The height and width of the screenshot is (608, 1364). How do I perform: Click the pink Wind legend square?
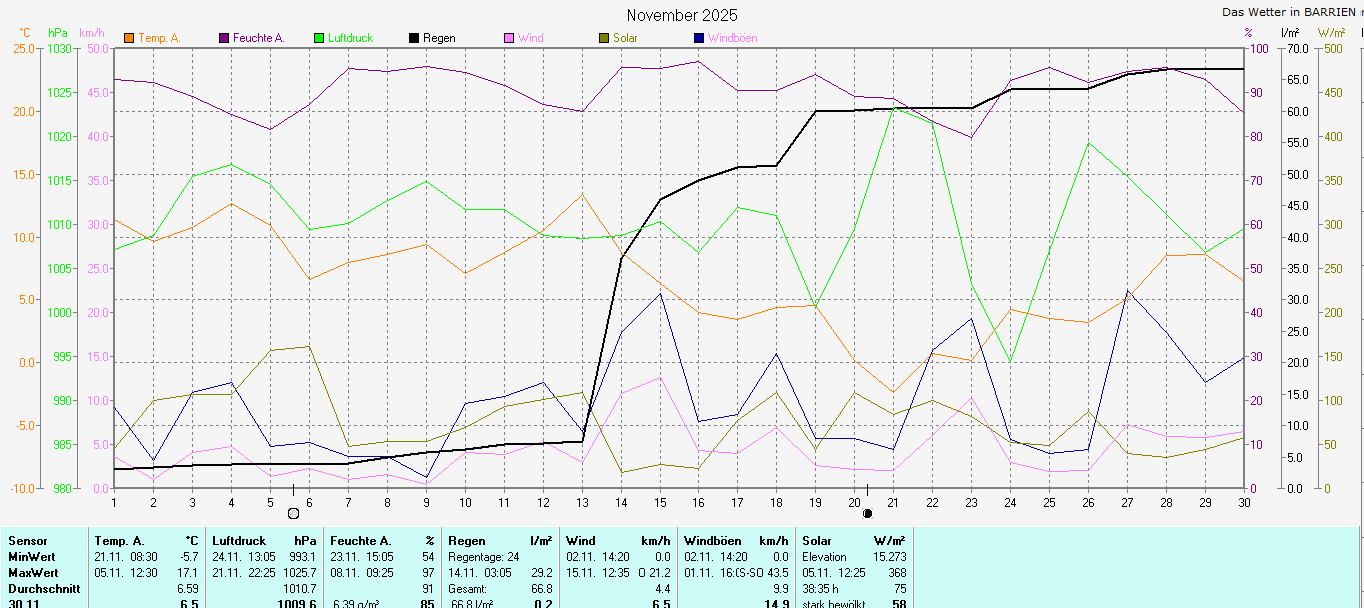point(509,38)
